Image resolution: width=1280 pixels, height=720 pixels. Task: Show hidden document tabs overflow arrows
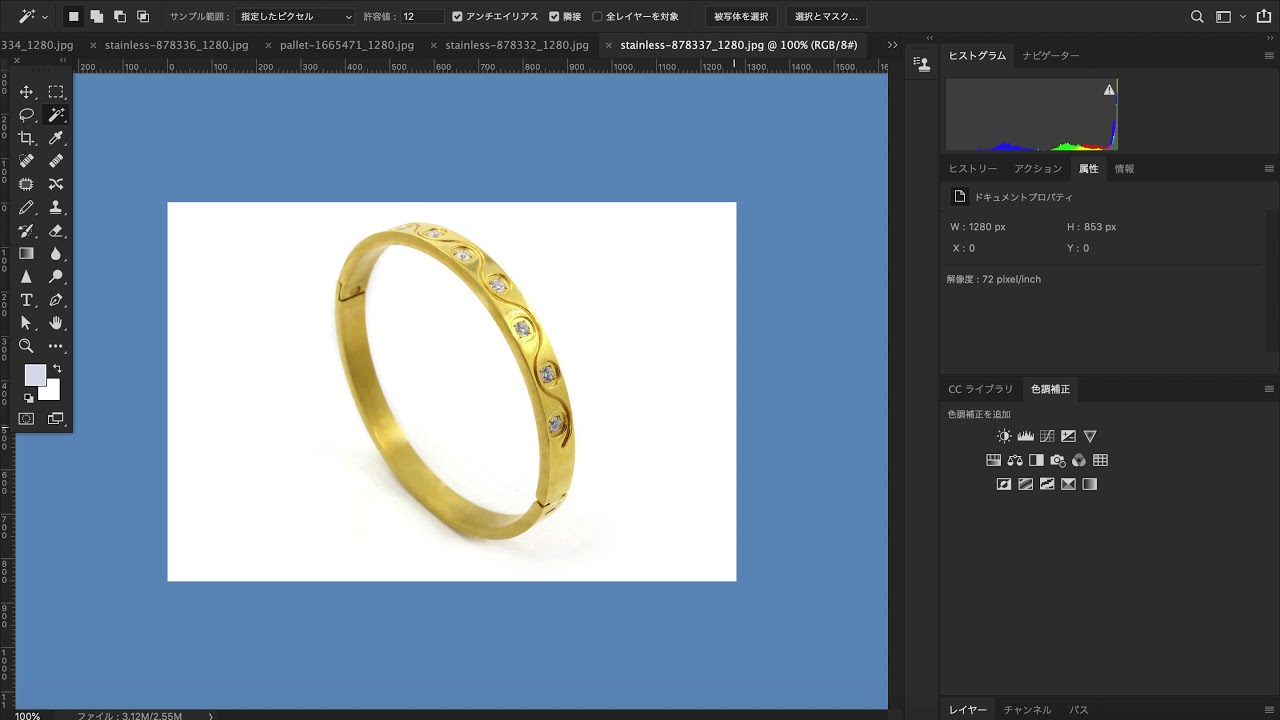tap(892, 45)
